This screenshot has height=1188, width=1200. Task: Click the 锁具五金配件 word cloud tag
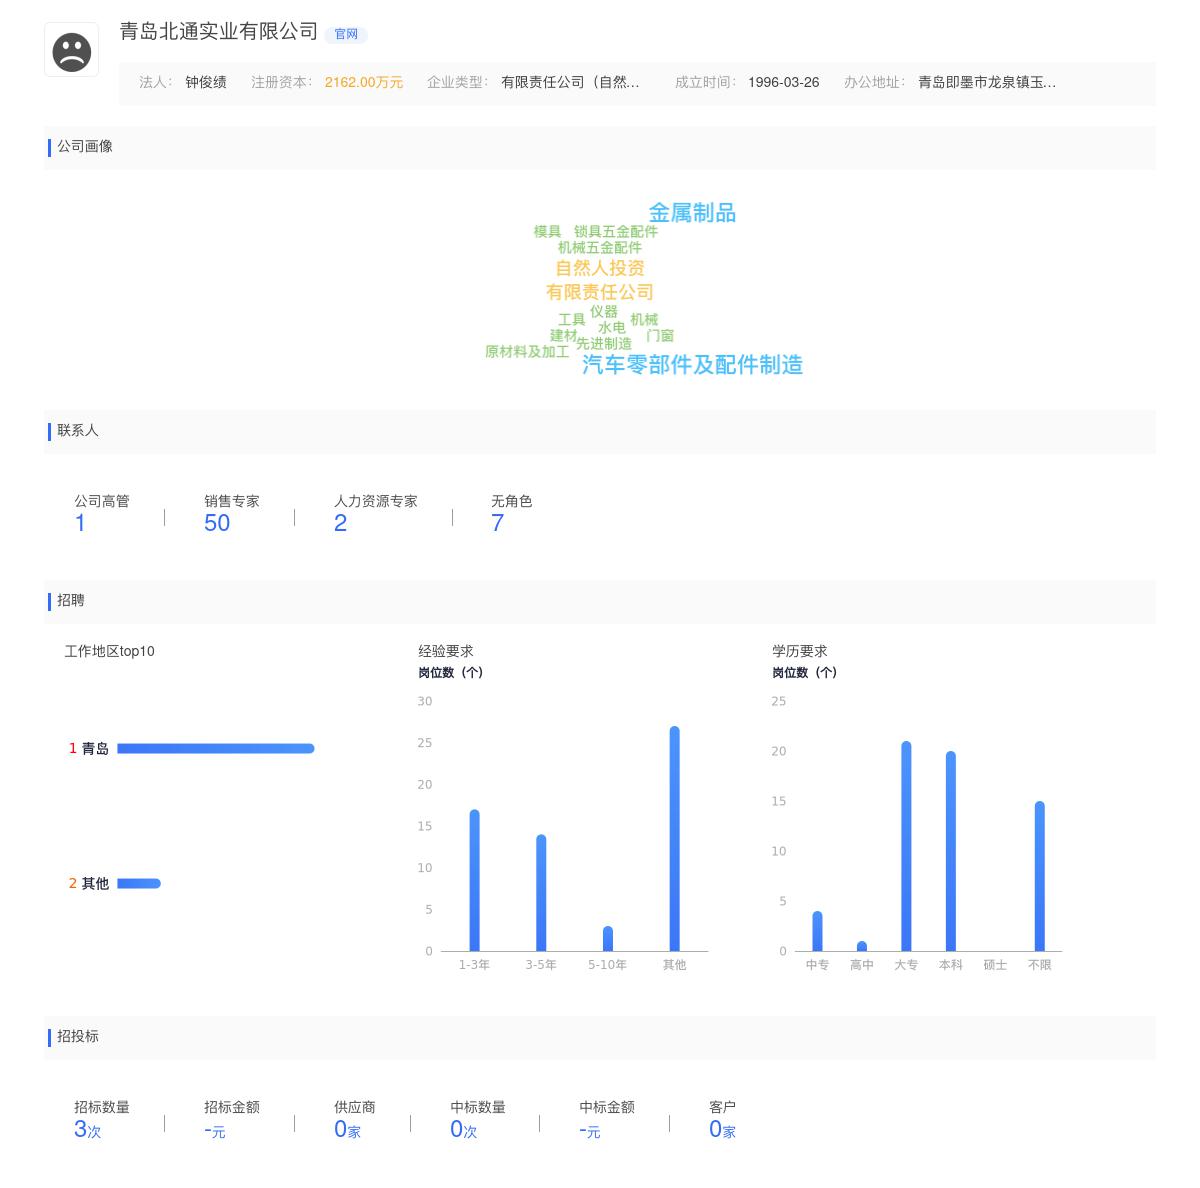tap(616, 232)
